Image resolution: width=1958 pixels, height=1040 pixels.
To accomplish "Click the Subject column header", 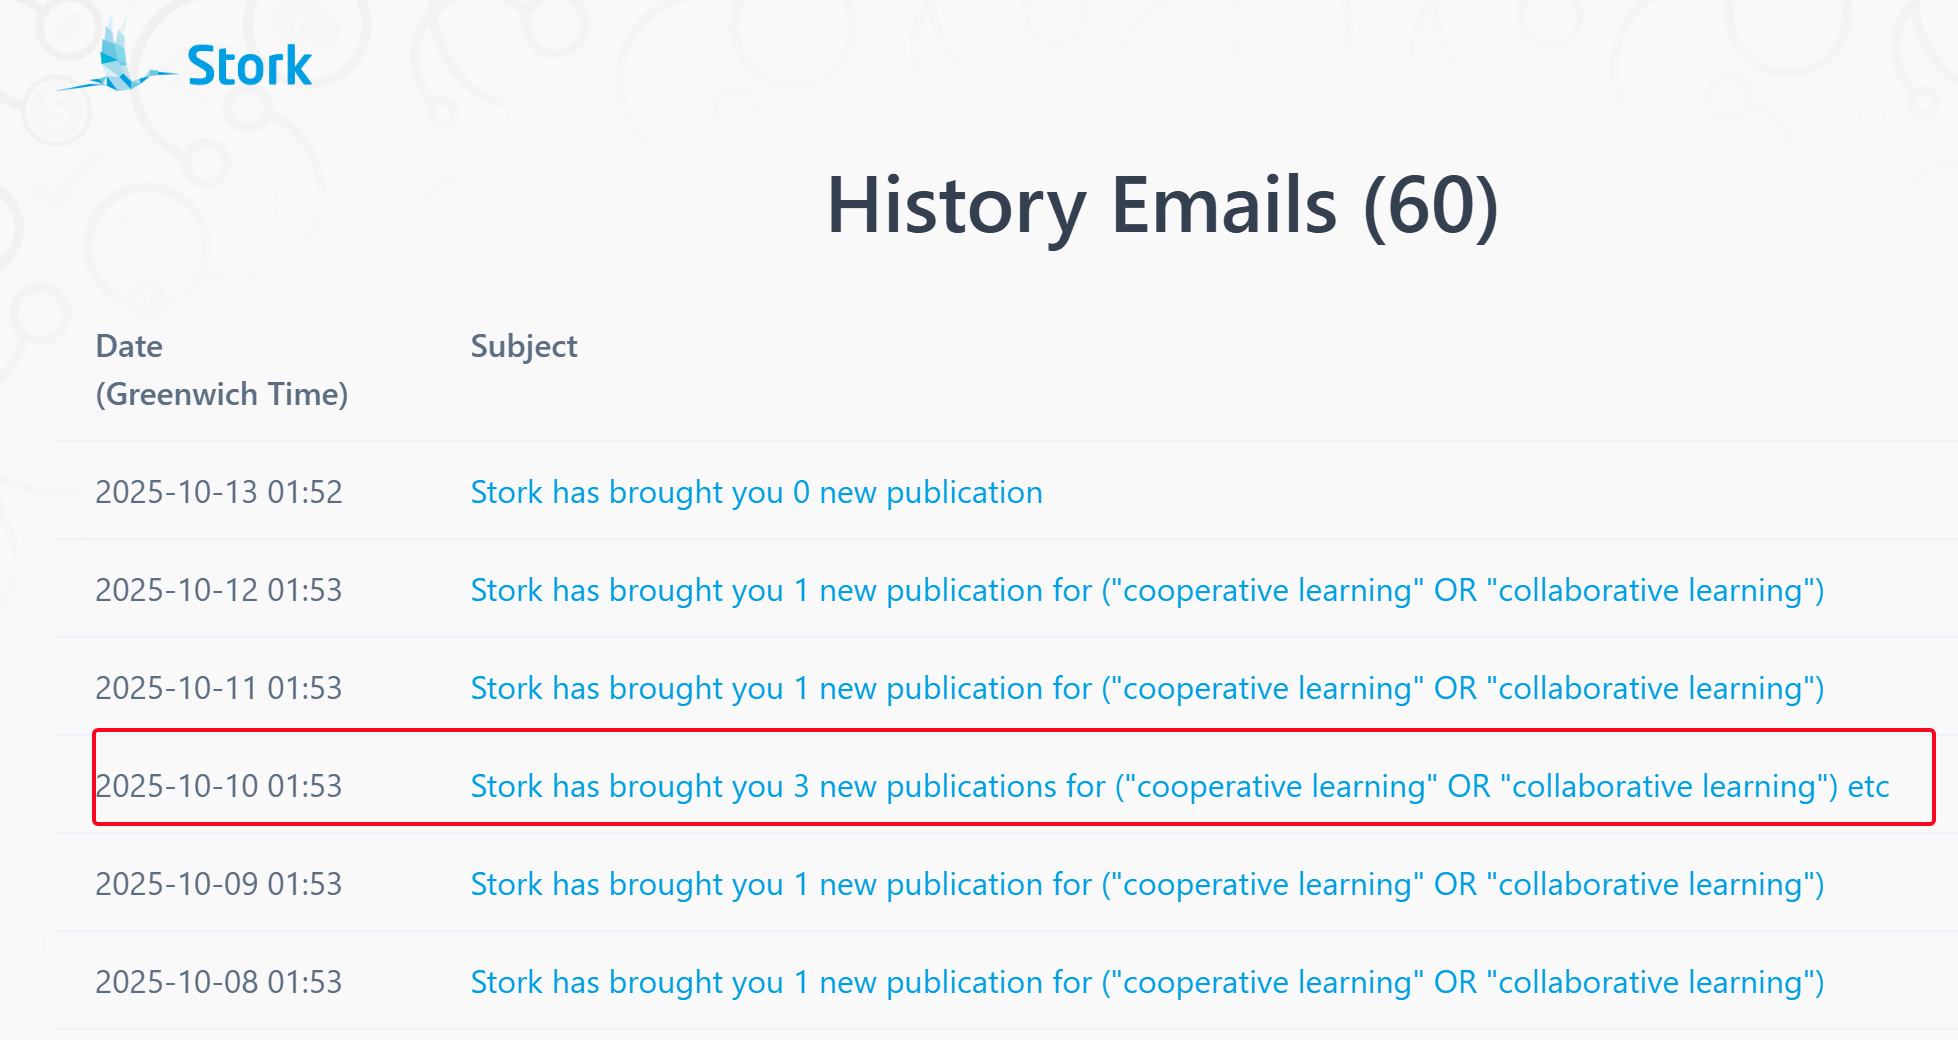I will [x=524, y=346].
